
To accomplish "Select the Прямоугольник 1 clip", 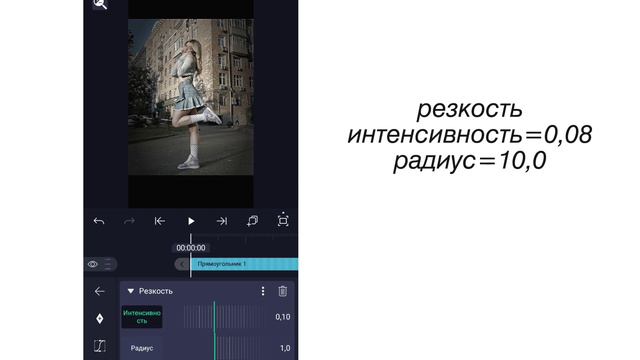I will (244, 264).
